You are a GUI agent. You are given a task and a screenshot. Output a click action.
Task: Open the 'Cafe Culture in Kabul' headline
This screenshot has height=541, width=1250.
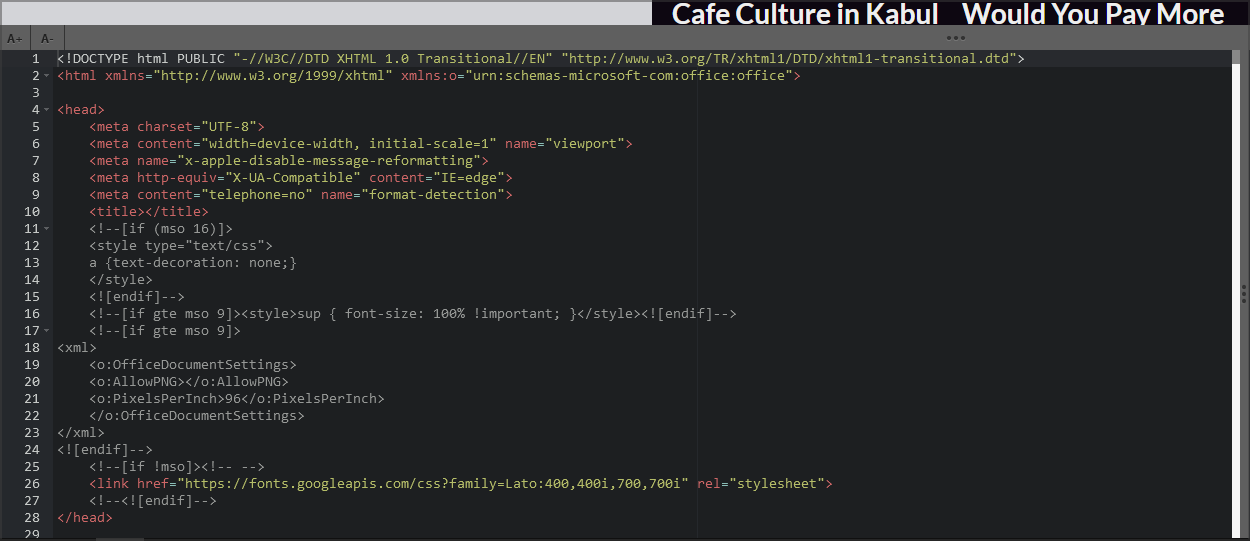point(805,14)
